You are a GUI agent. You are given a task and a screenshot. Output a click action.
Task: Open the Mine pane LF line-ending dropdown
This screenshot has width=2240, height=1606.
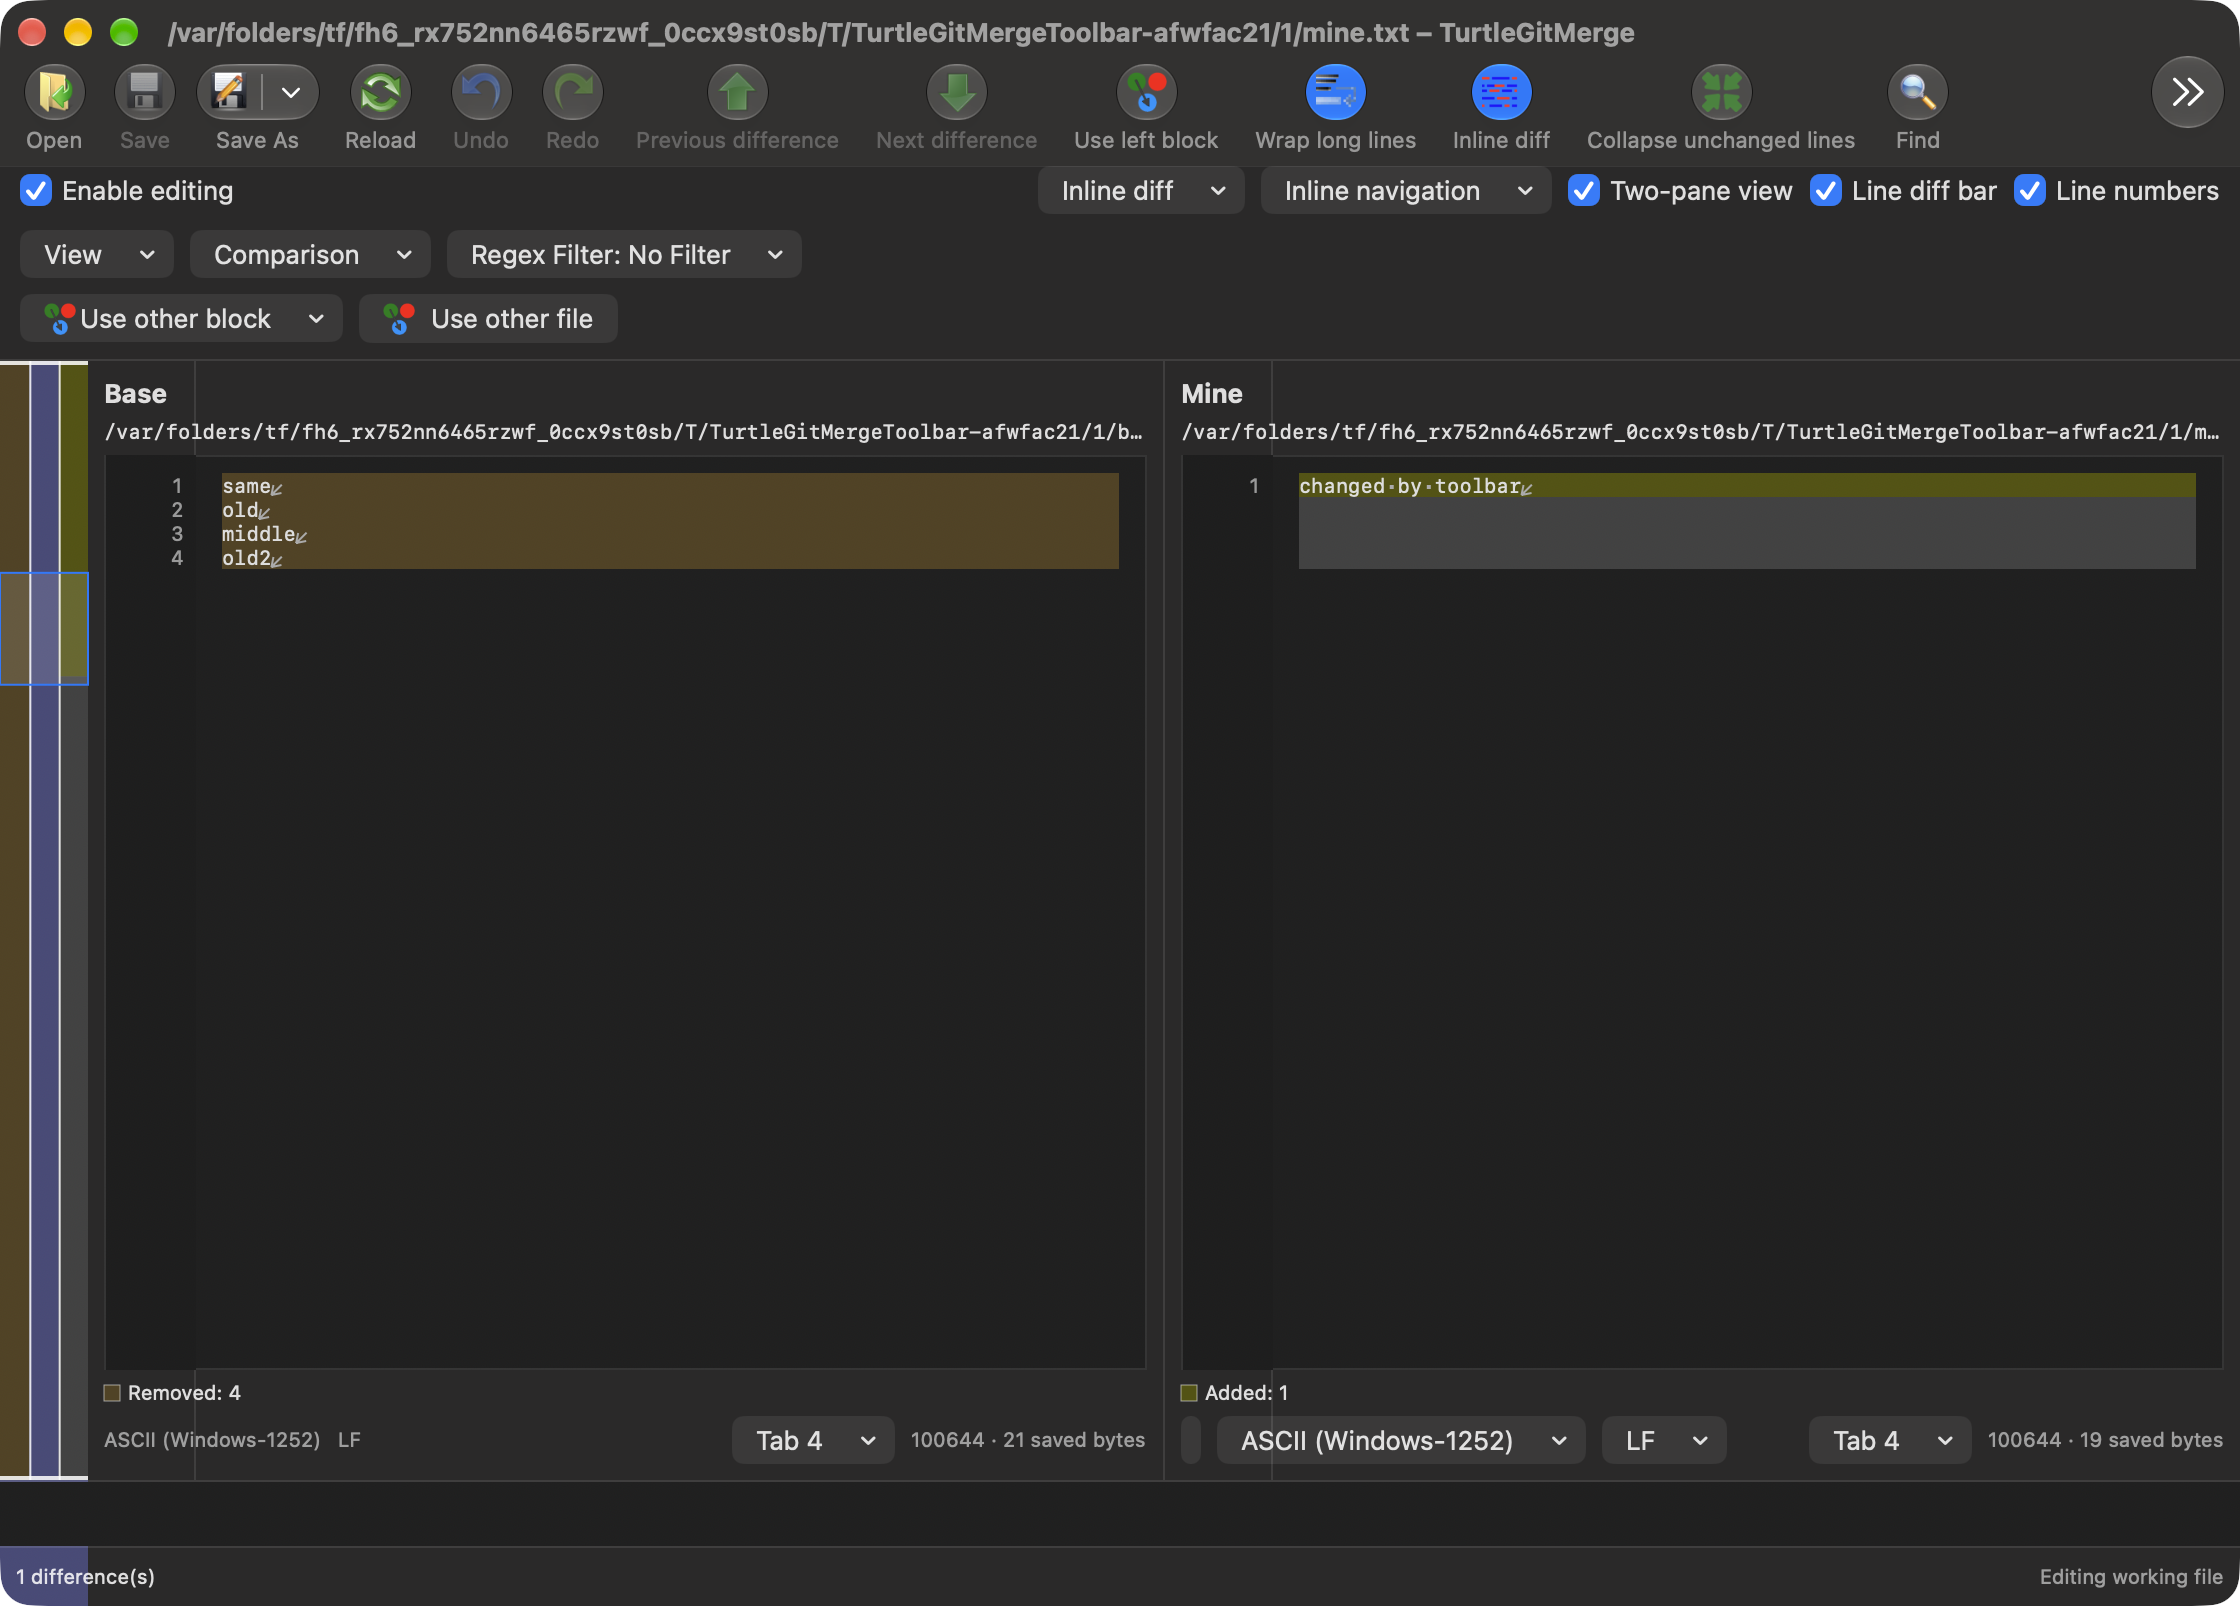click(x=1664, y=1440)
